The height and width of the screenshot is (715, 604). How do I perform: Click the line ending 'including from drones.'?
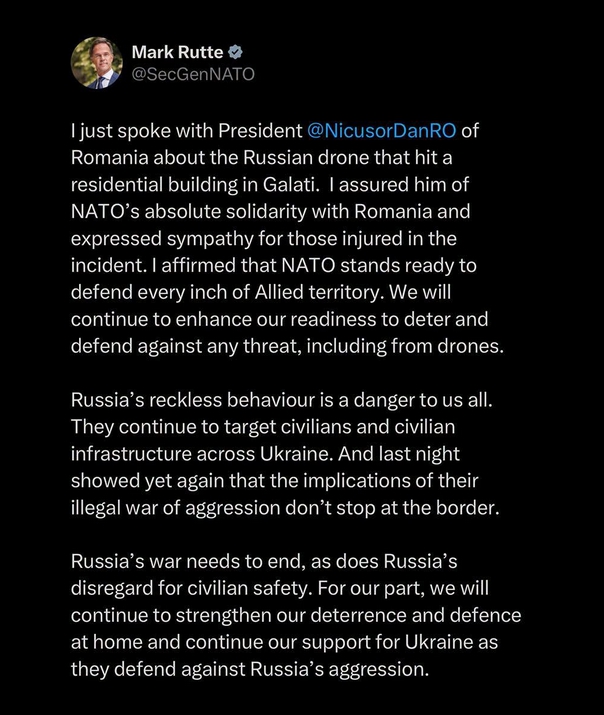[288, 347]
